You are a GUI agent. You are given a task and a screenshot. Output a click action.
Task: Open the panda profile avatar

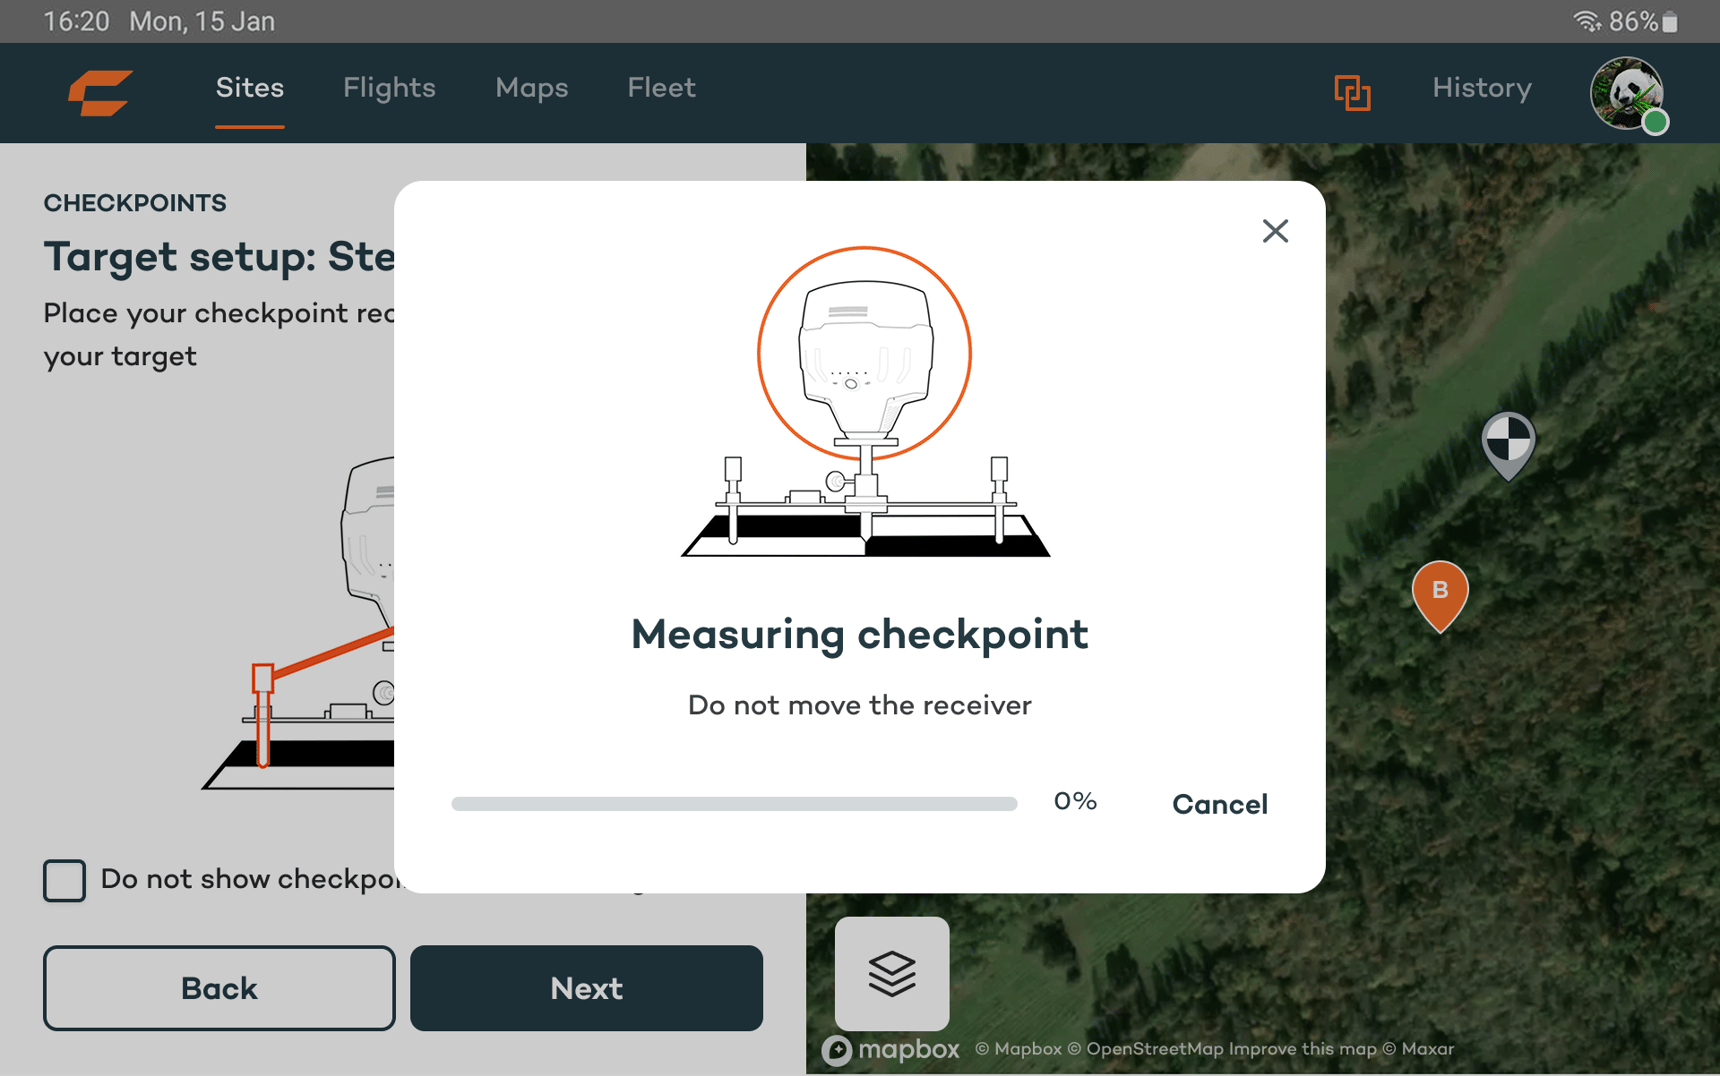click(x=1627, y=93)
